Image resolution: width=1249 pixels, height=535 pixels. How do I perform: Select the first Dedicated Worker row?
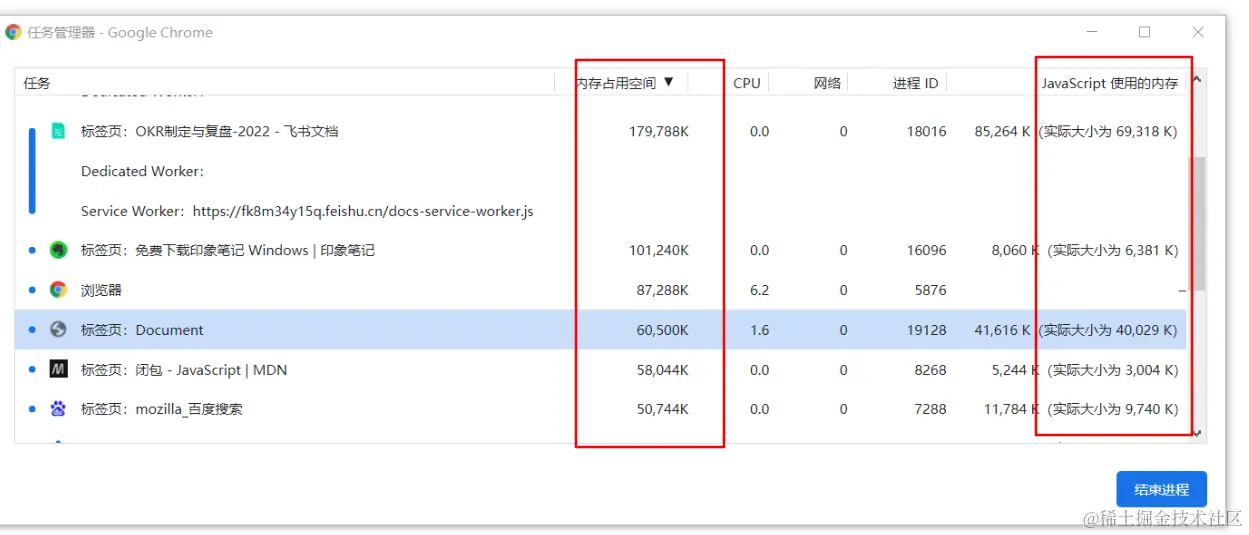(600, 171)
